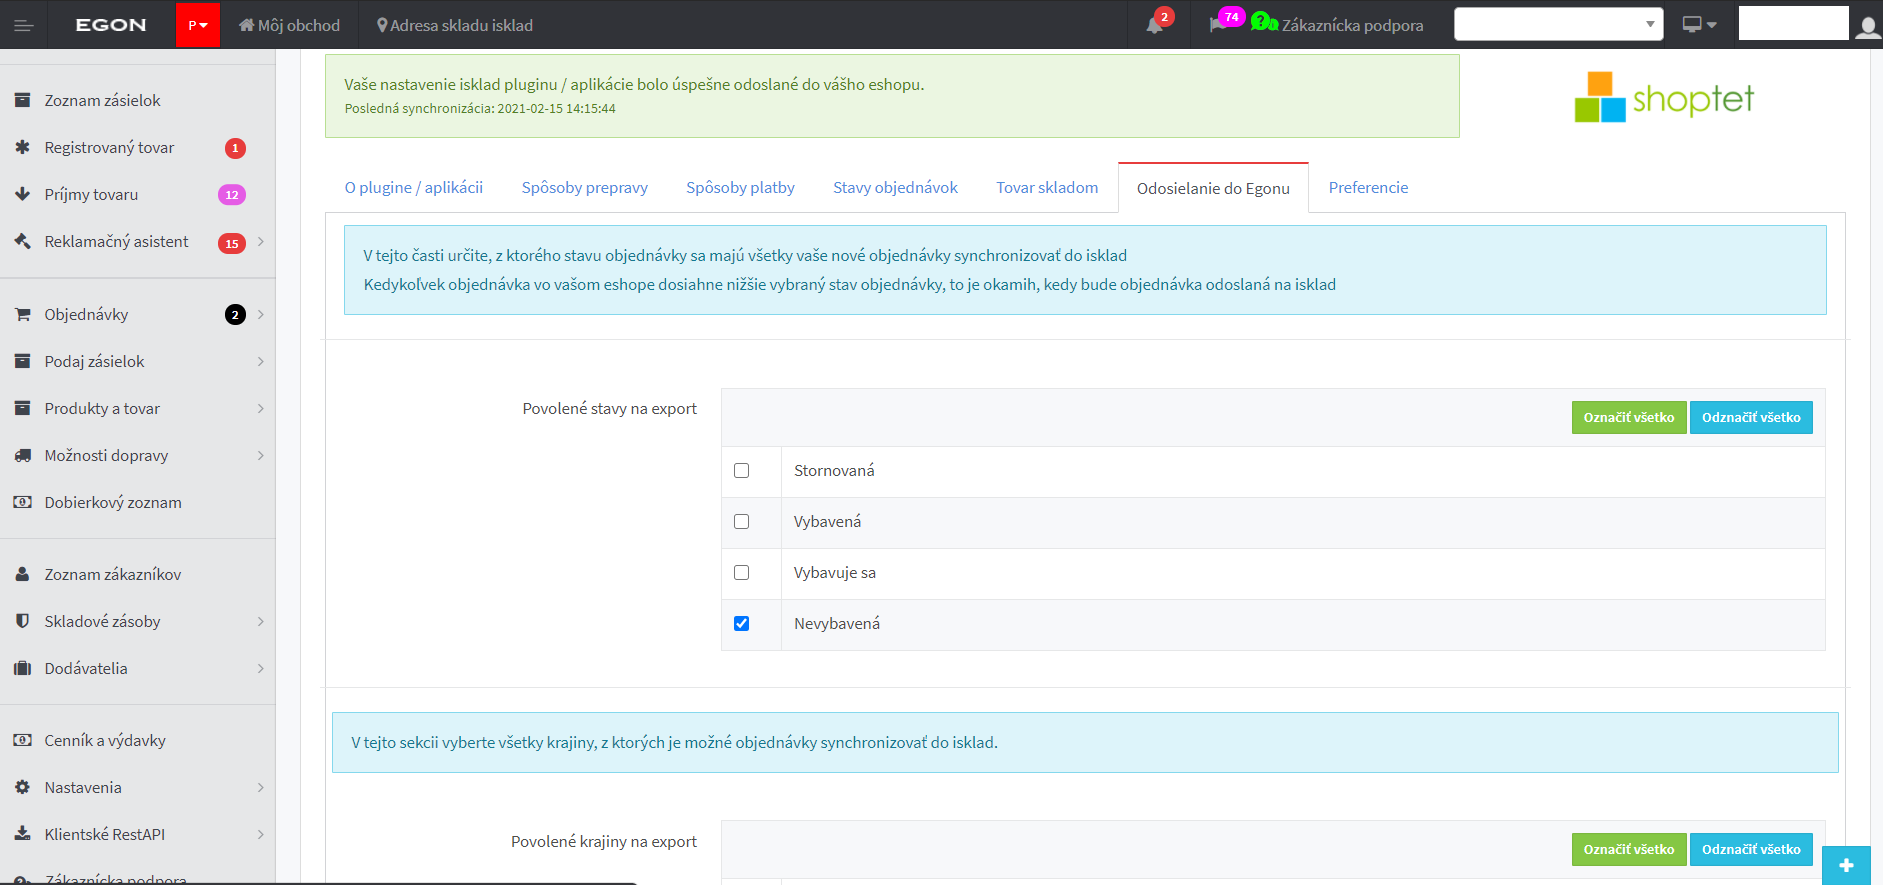Expand the Klientské RestAPI chevron
The image size is (1883, 885).
tap(261, 834)
